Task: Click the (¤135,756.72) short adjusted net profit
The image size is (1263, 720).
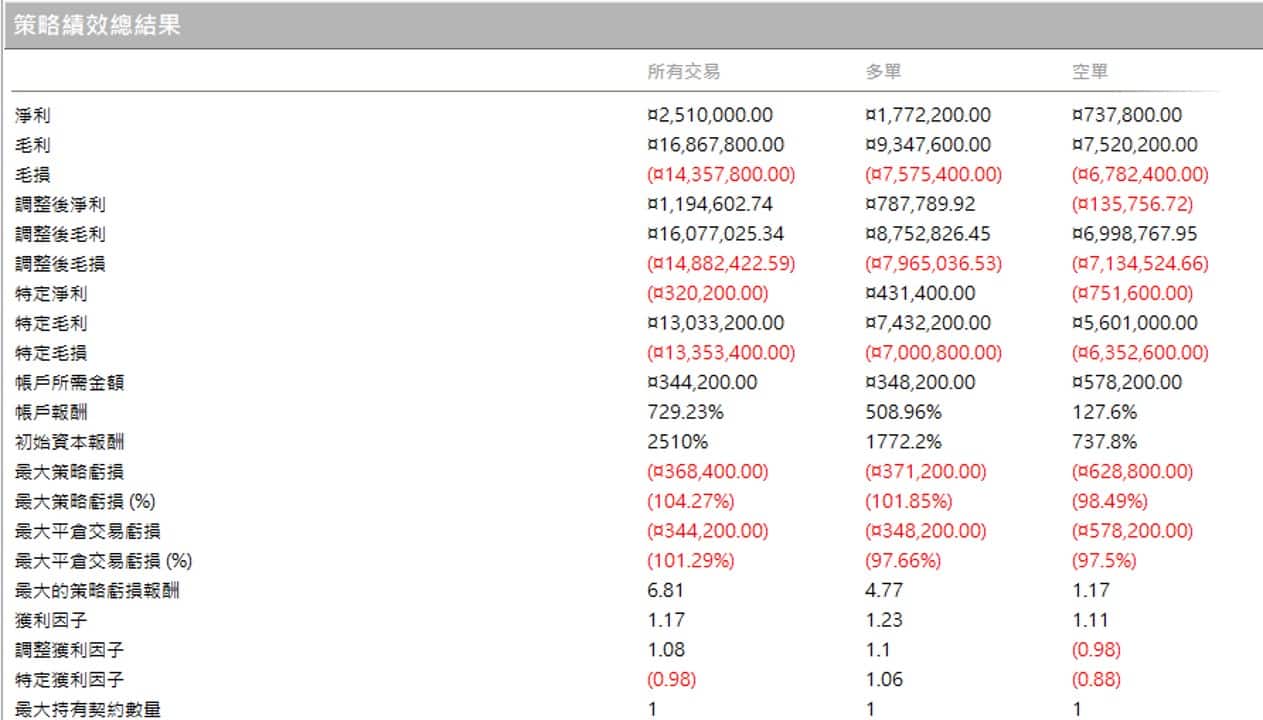Action: pos(1131,205)
